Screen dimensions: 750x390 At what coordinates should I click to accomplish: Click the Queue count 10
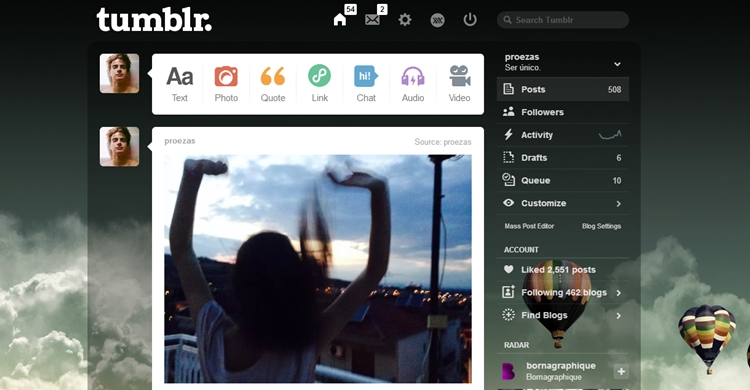617,180
